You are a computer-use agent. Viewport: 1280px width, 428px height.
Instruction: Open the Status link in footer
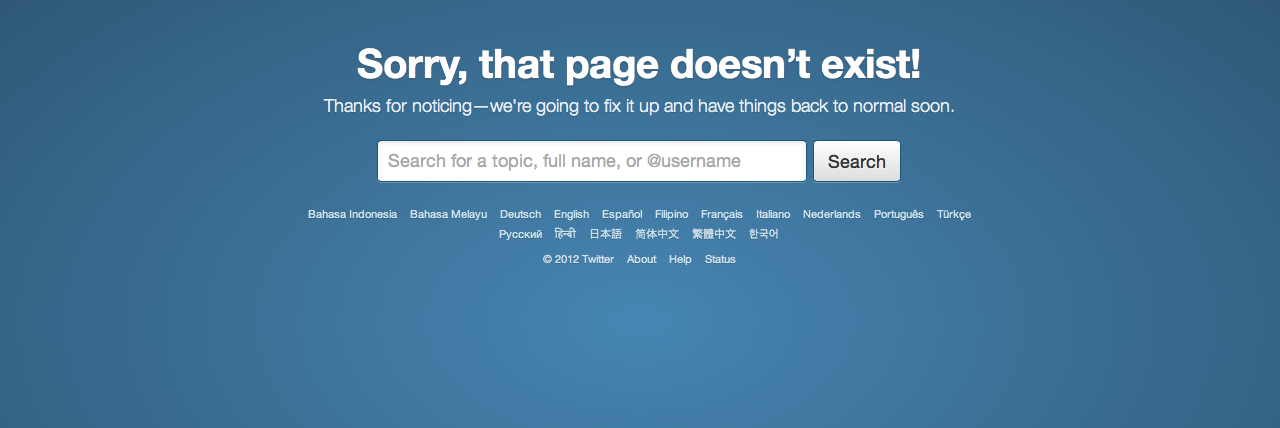coord(720,259)
